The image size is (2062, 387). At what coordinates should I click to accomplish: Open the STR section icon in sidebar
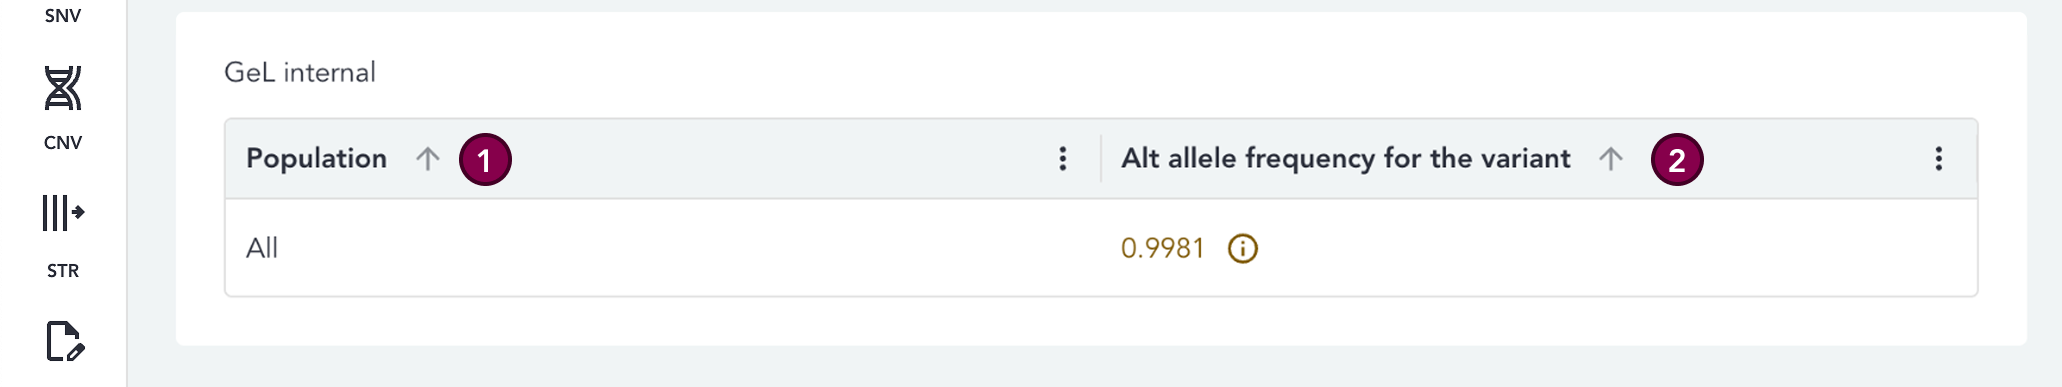(63, 213)
